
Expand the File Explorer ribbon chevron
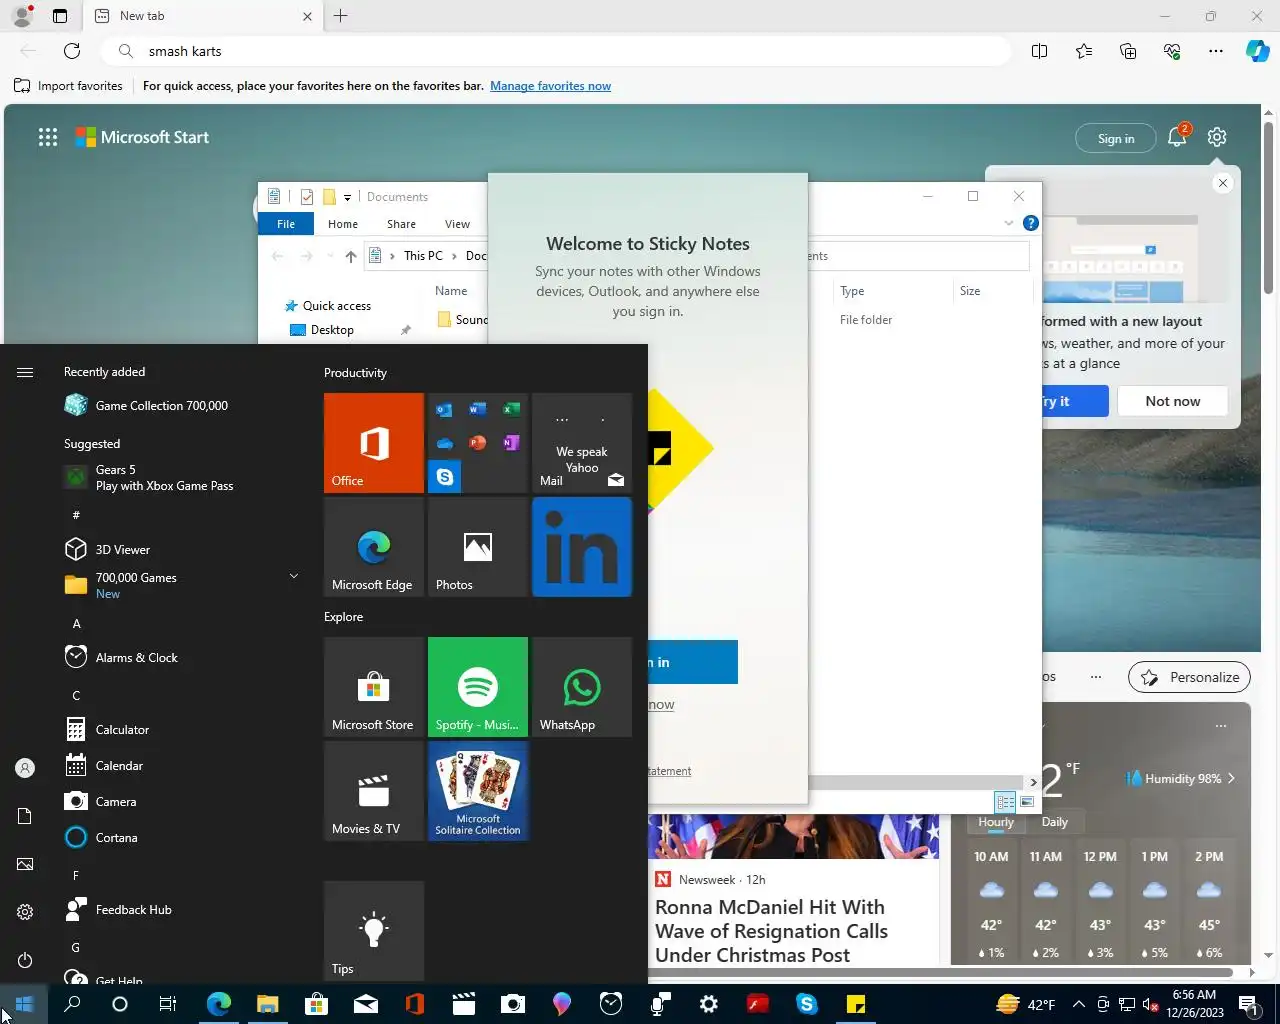pos(1009,223)
